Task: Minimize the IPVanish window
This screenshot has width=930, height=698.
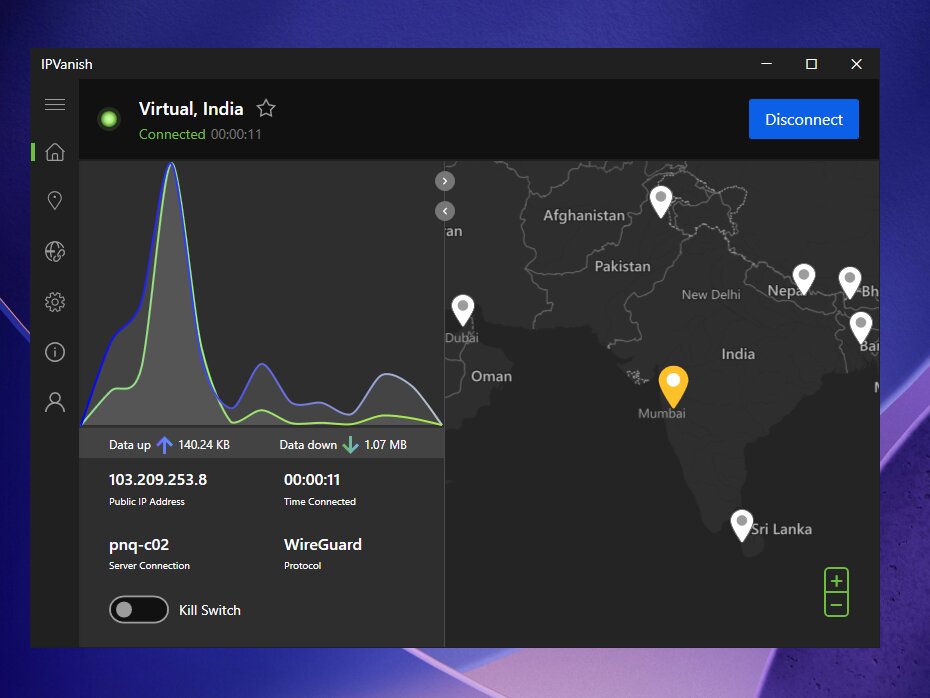Action: click(x=766, y=63)
